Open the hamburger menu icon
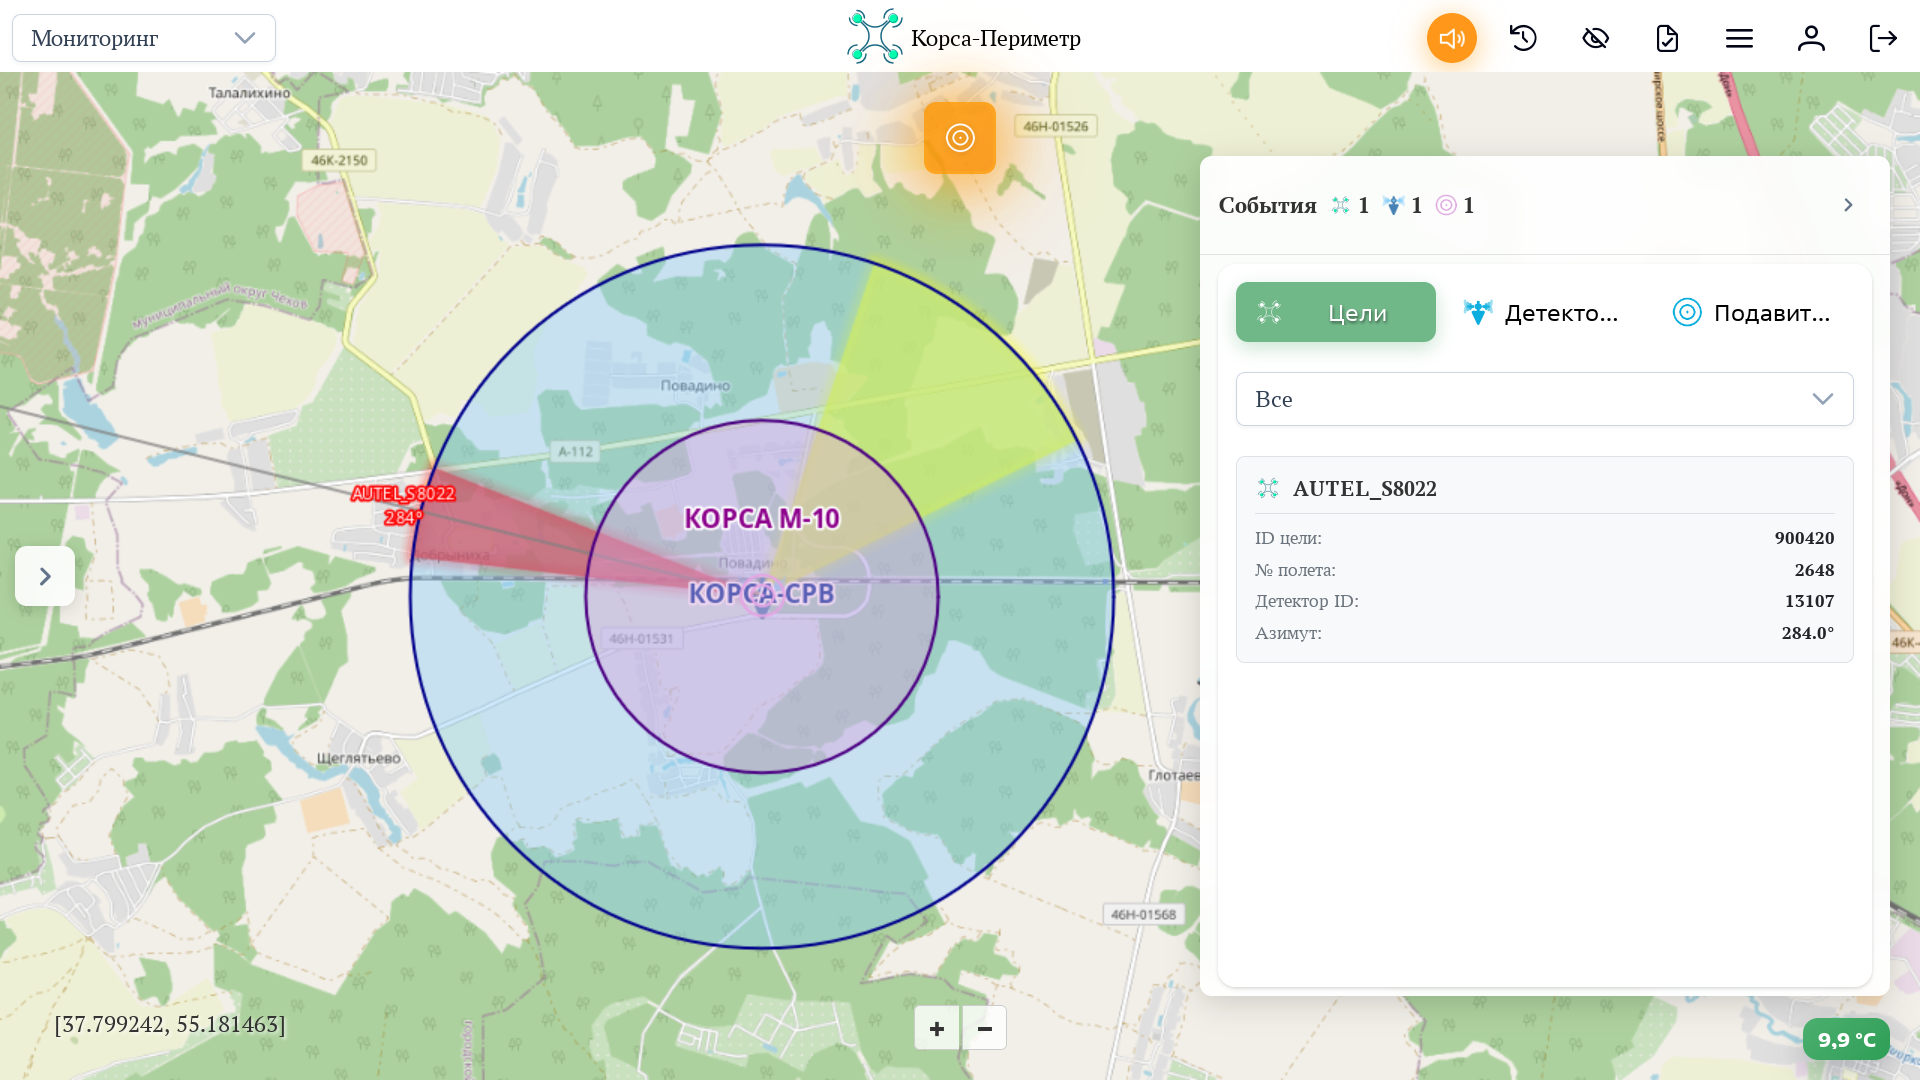The height and width of the screenshot is (1080, 1920). (1739, 38)
